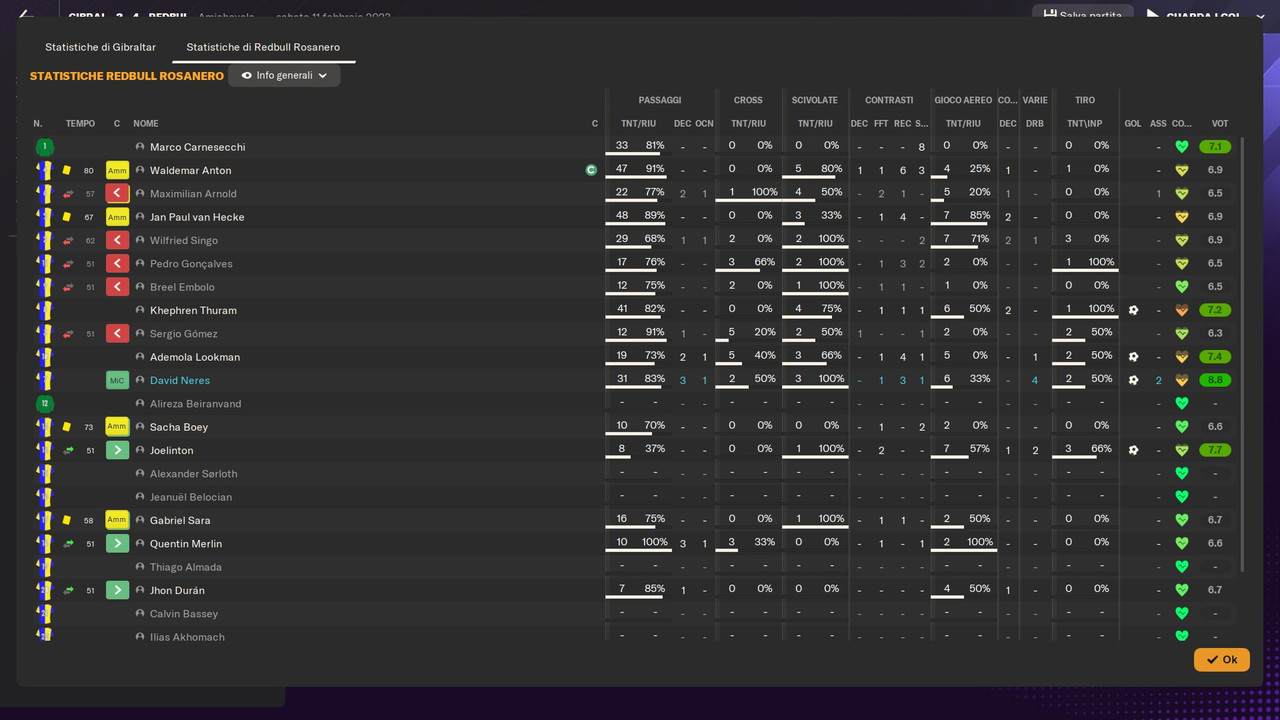
Task: Click the yellow card icon in Waldemar Anton's row
Action: [67, 170]
